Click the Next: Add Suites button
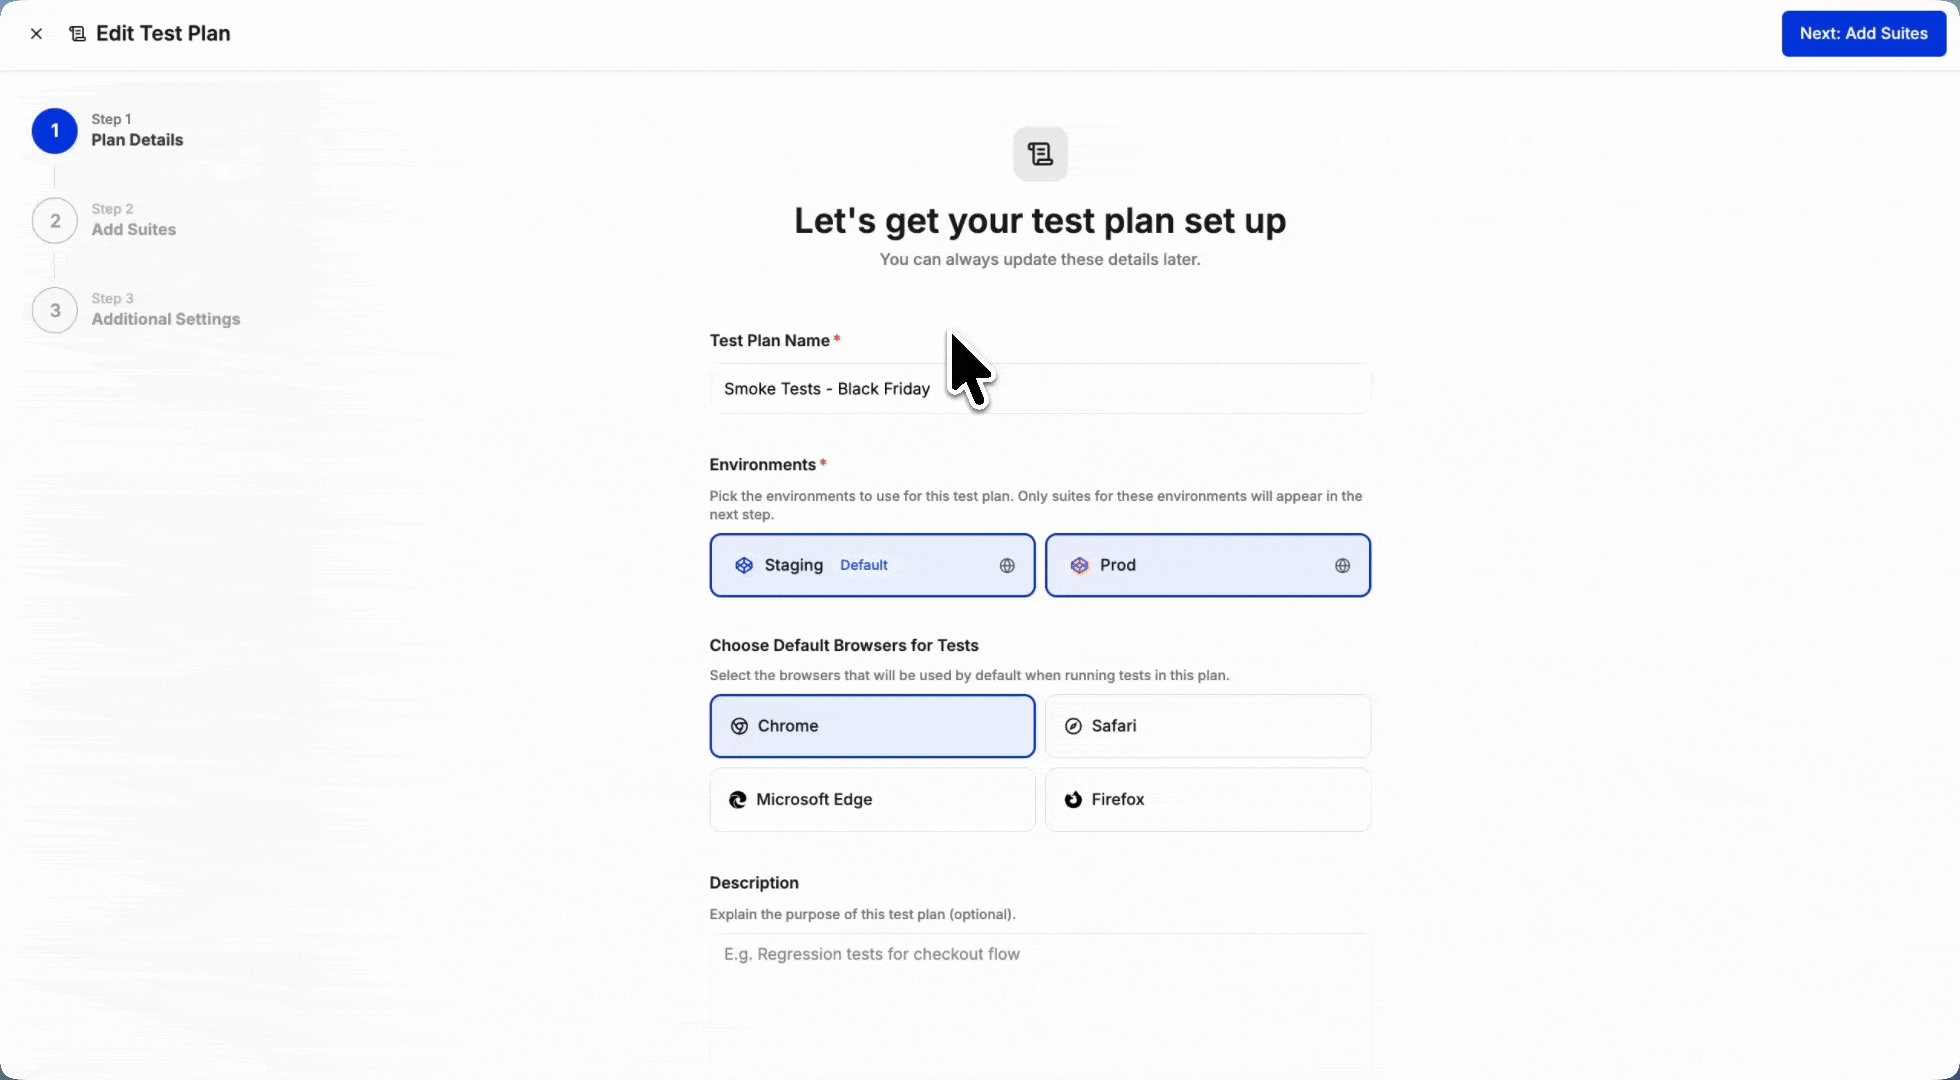Viewport: 1960px width, 1080px height. [x=1862, y=33]
